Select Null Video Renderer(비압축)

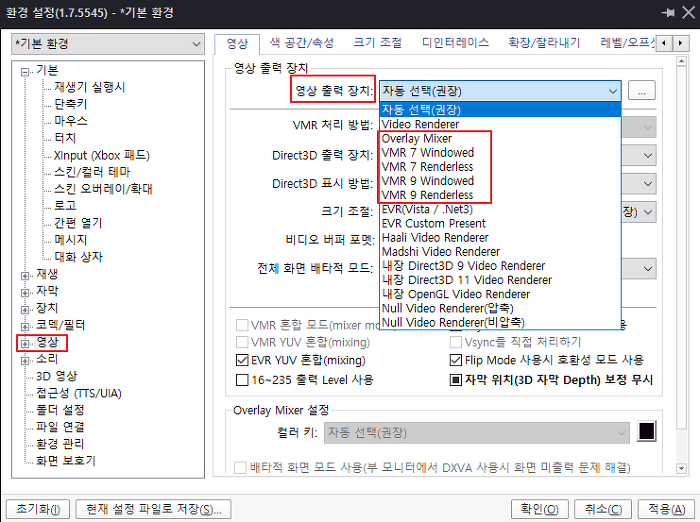pyautogui.click(x=500, y=322)
